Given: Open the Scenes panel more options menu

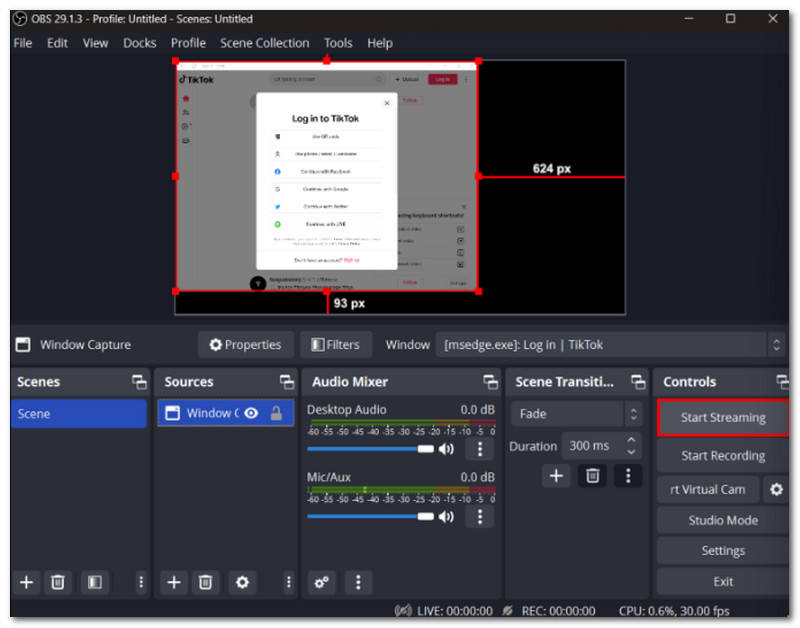Looking at the screenshot, I should click(x=141, y=582).
